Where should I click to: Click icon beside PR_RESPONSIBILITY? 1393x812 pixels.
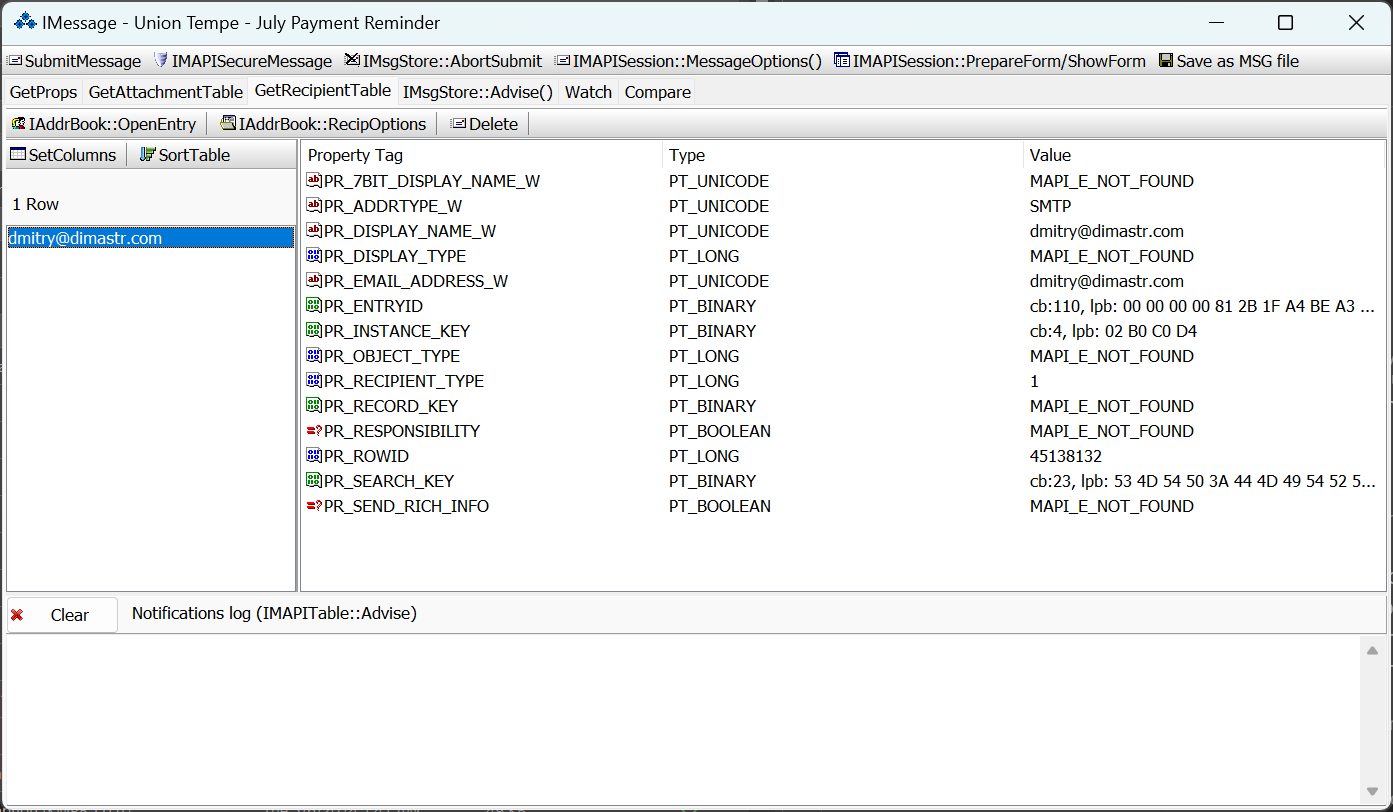[314, 431]
